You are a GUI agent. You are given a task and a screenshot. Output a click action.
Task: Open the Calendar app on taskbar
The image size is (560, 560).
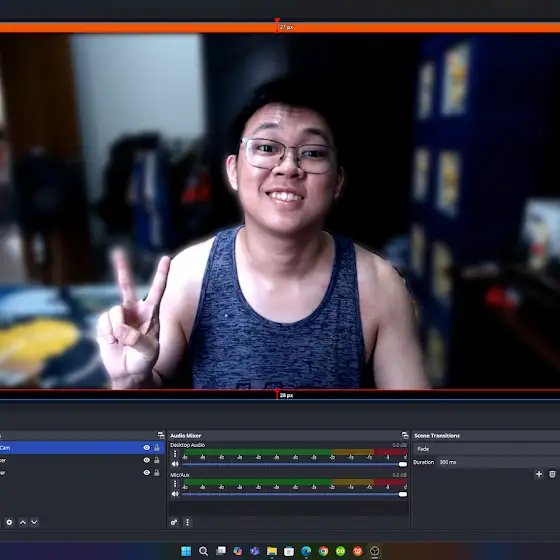point(289,551)
